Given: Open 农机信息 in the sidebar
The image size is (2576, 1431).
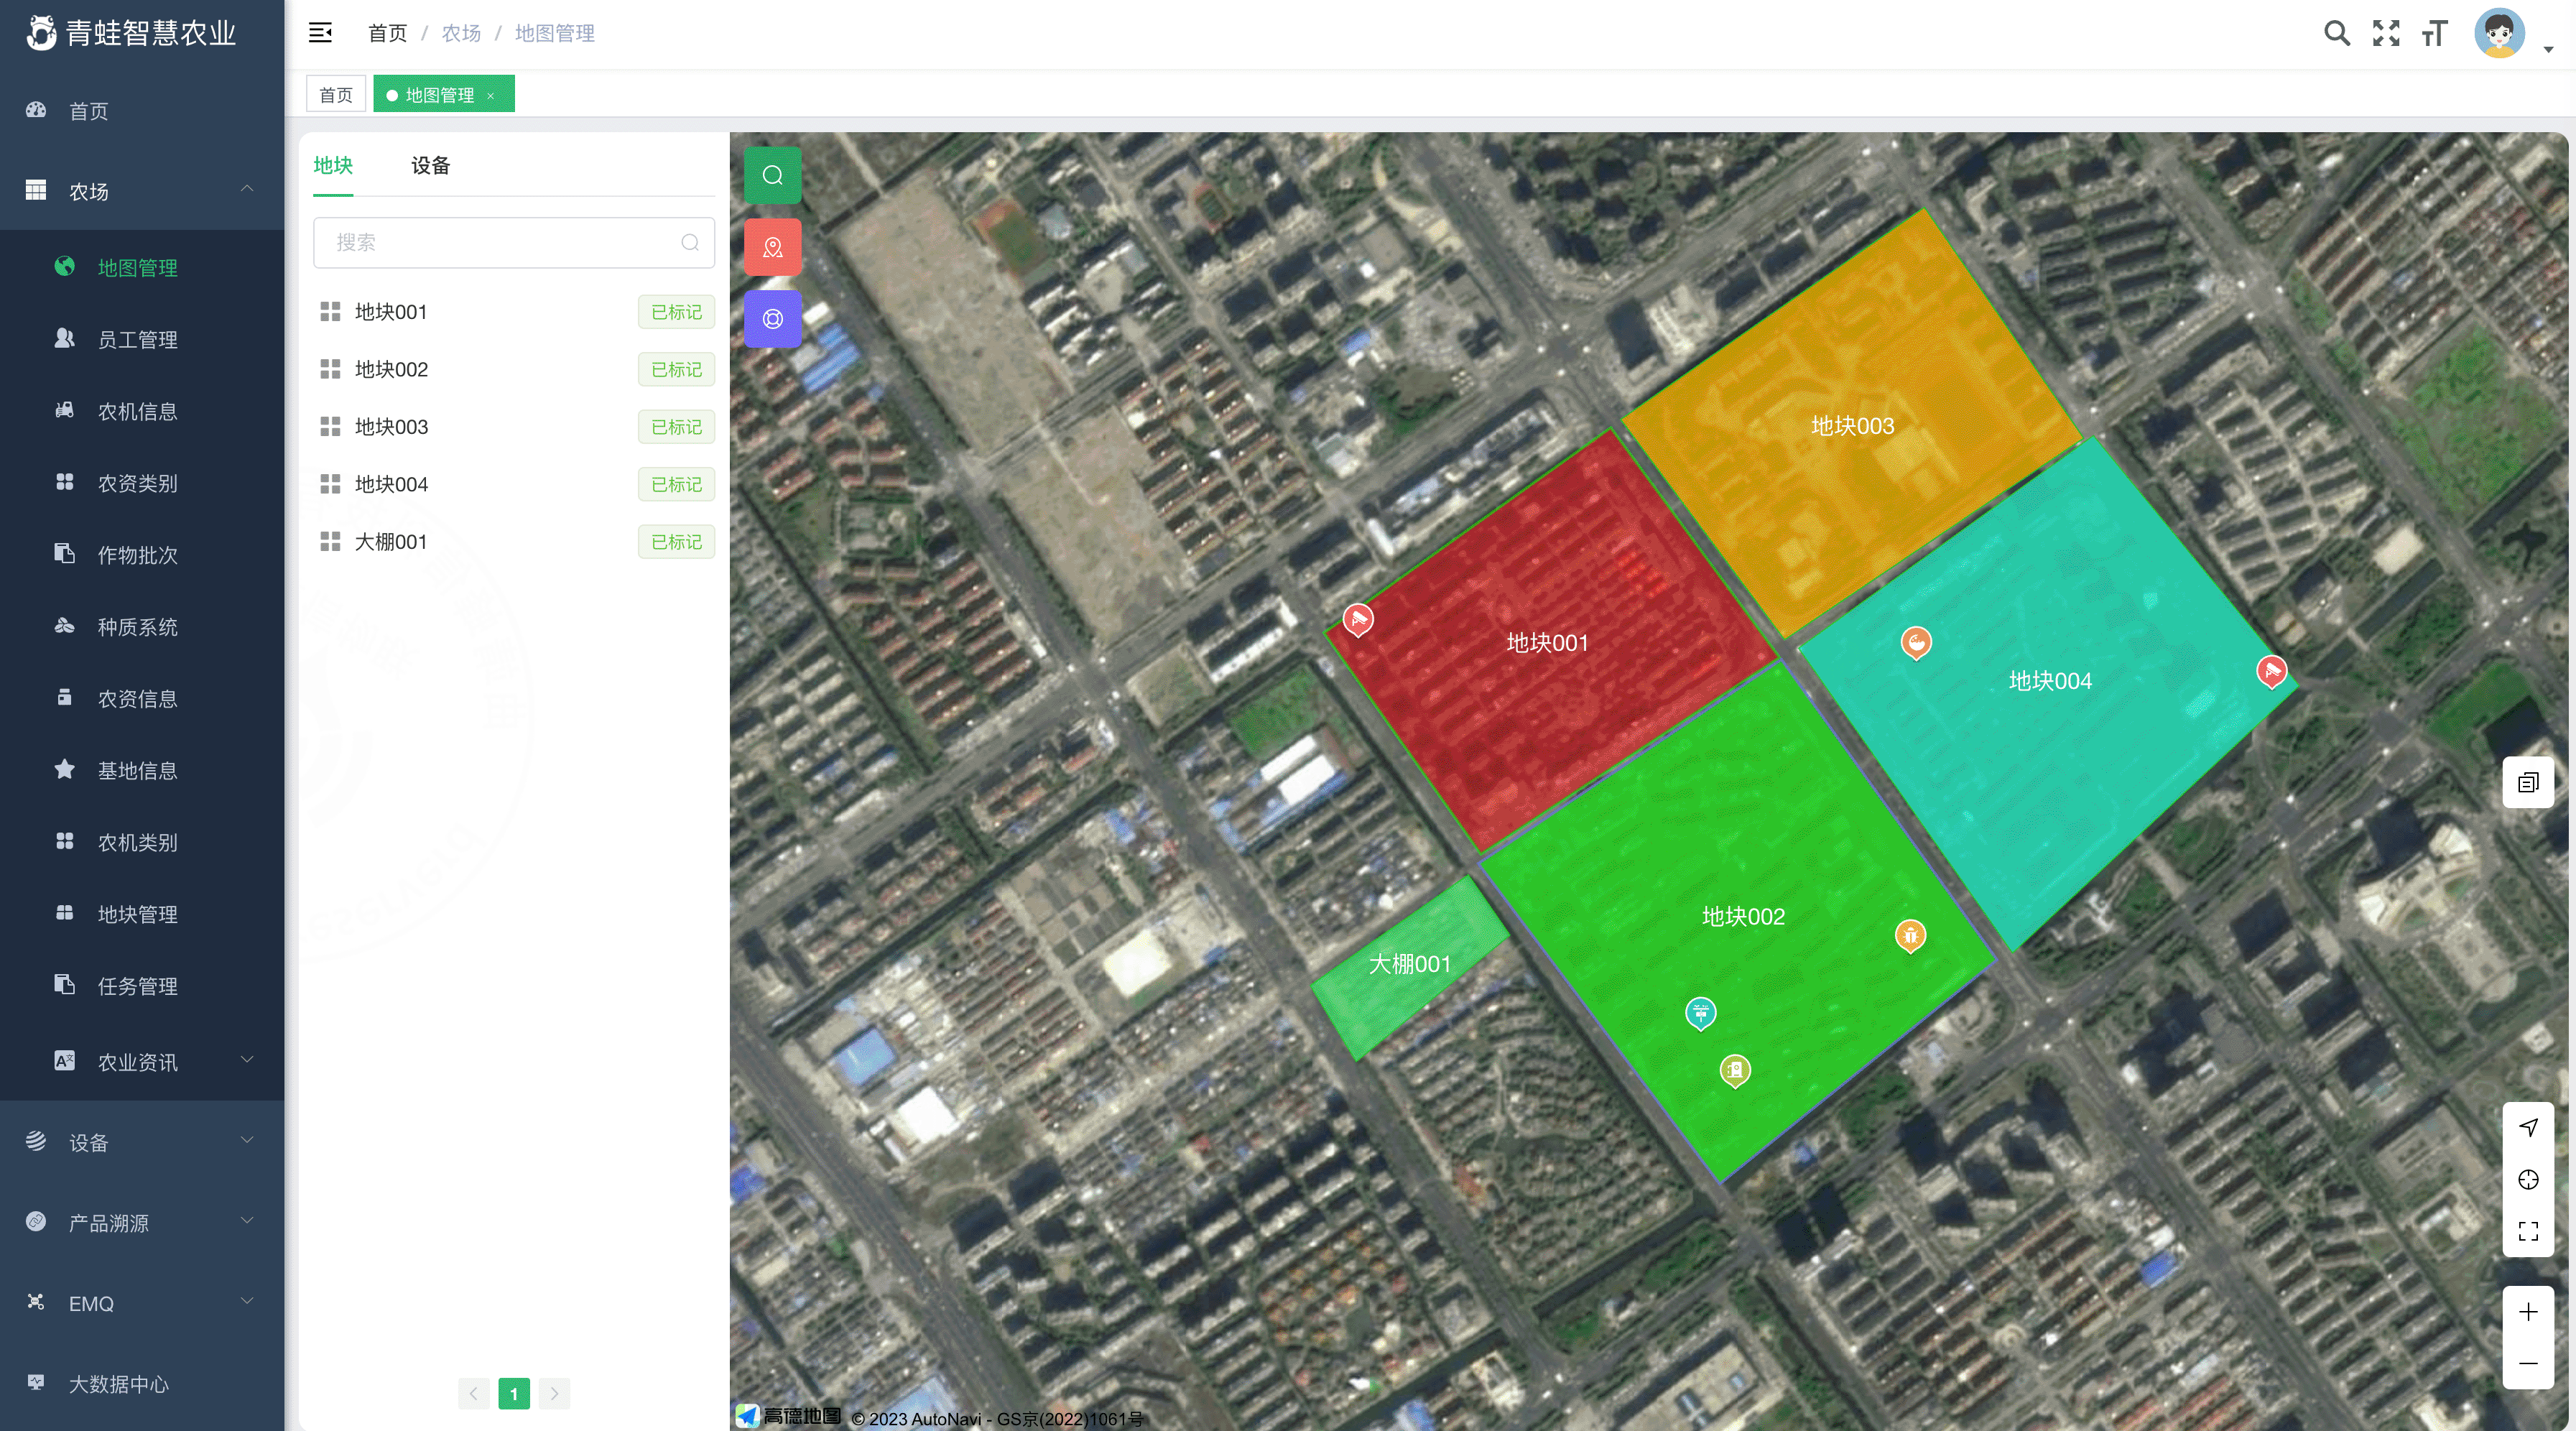Looking at the screenshot, I should click(142, 411).
